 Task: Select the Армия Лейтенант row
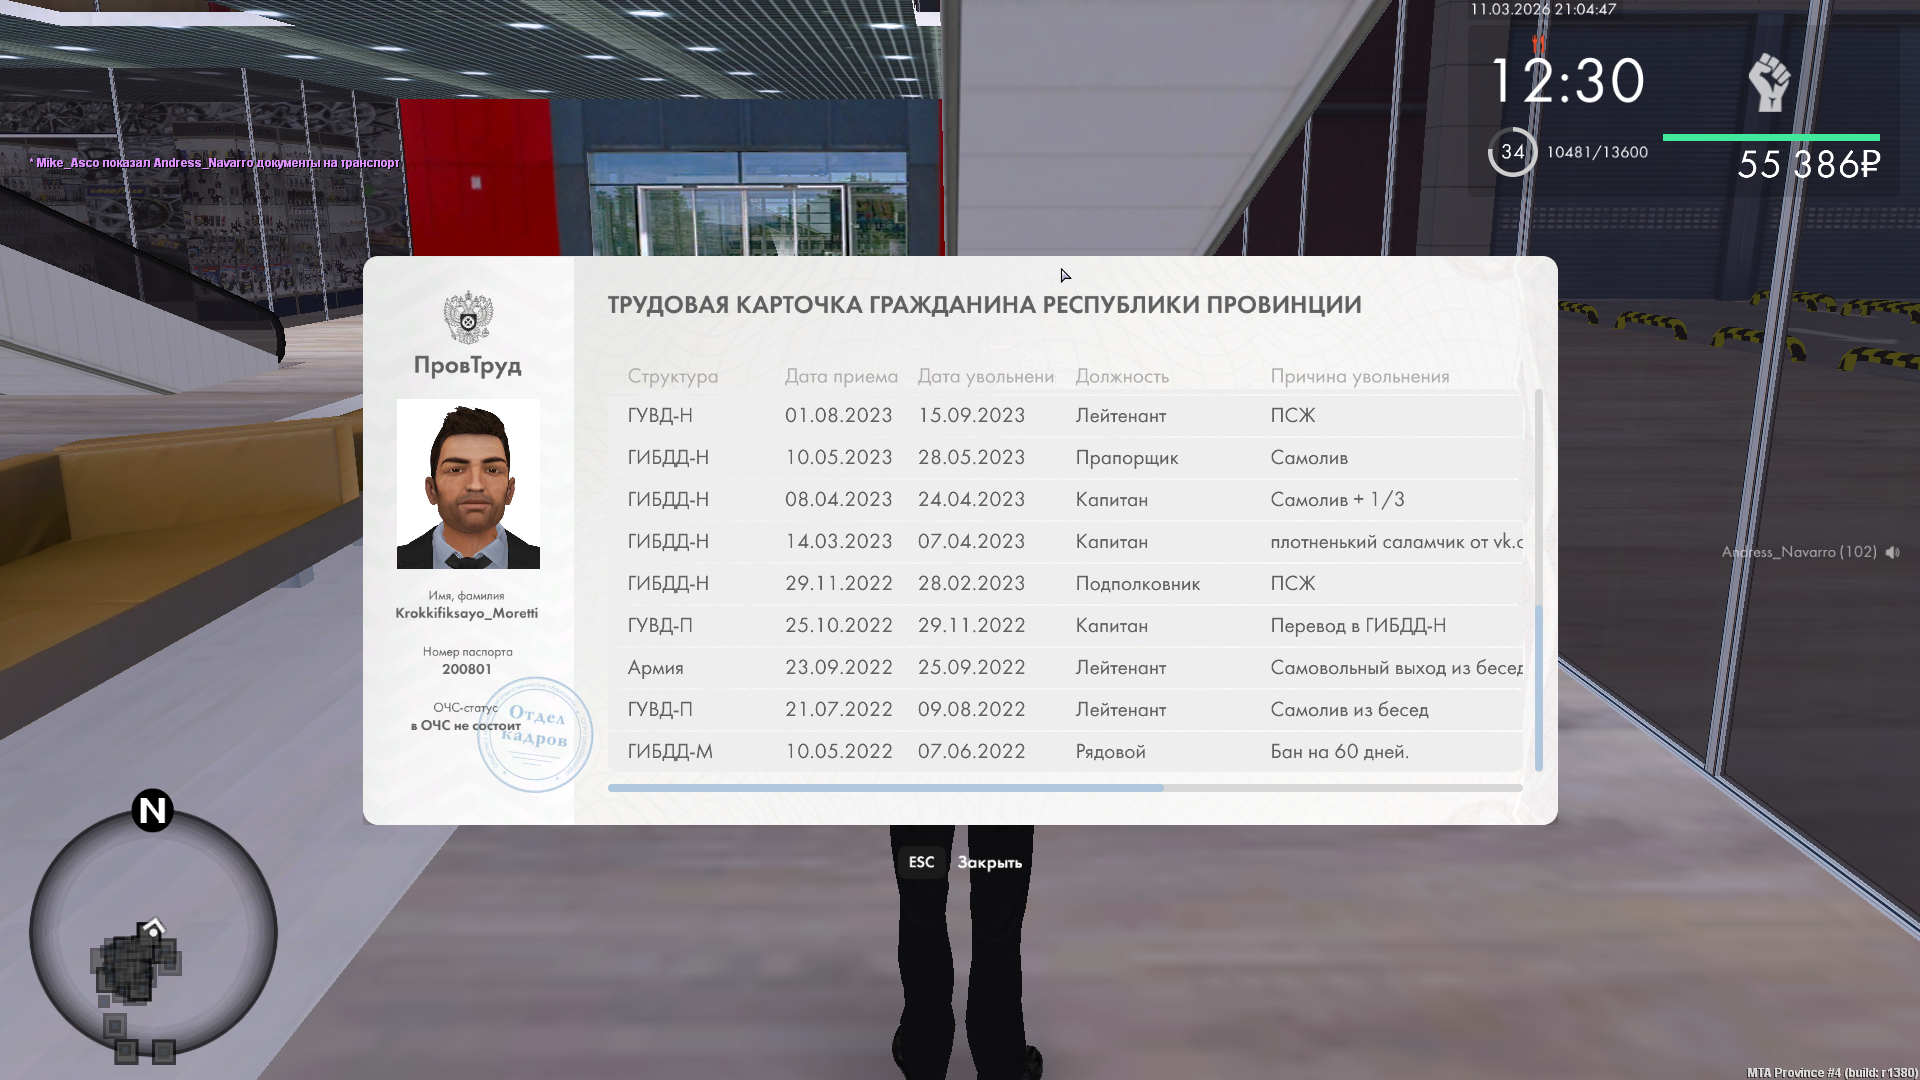point(1064,667)
